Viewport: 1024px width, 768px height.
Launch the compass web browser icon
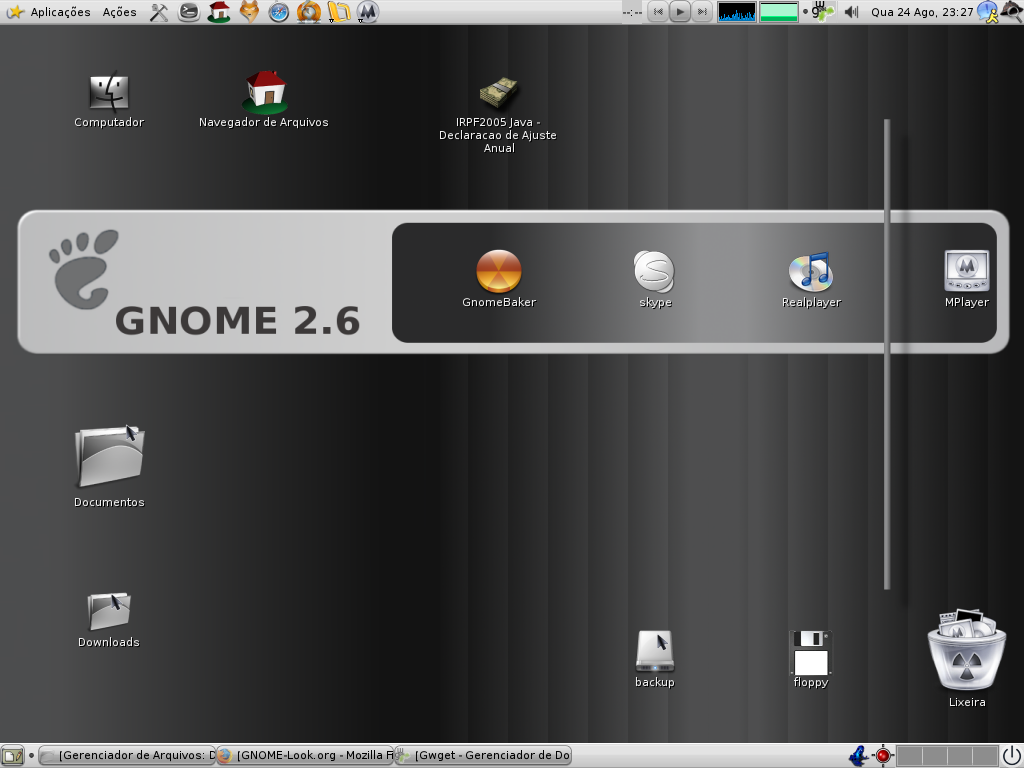click(x=279, y=12)
